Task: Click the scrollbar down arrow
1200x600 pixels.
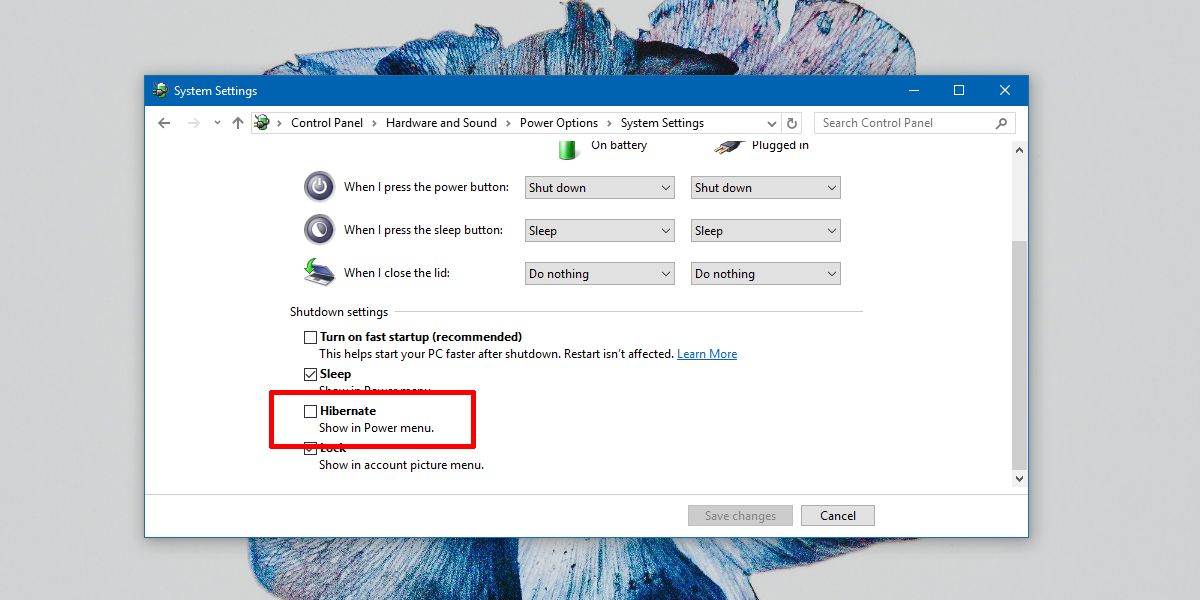Action: (1019, 479)
